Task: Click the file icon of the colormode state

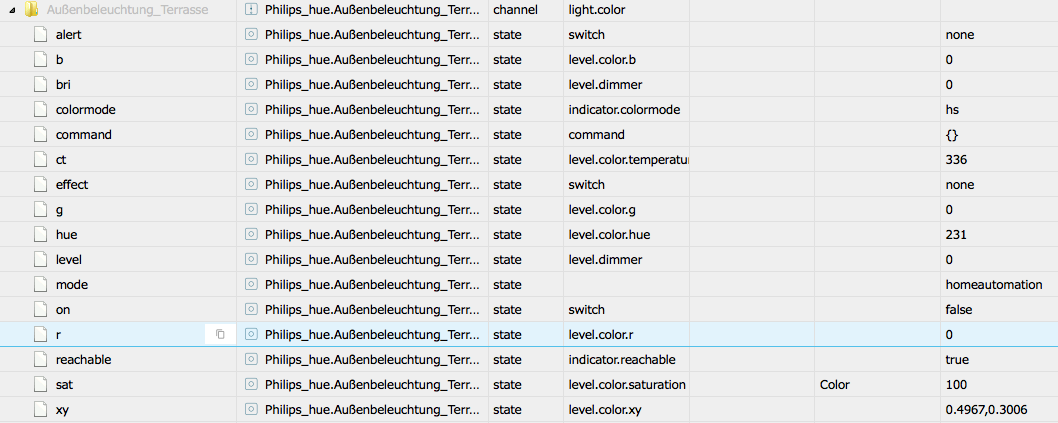Action: point(42,109)
